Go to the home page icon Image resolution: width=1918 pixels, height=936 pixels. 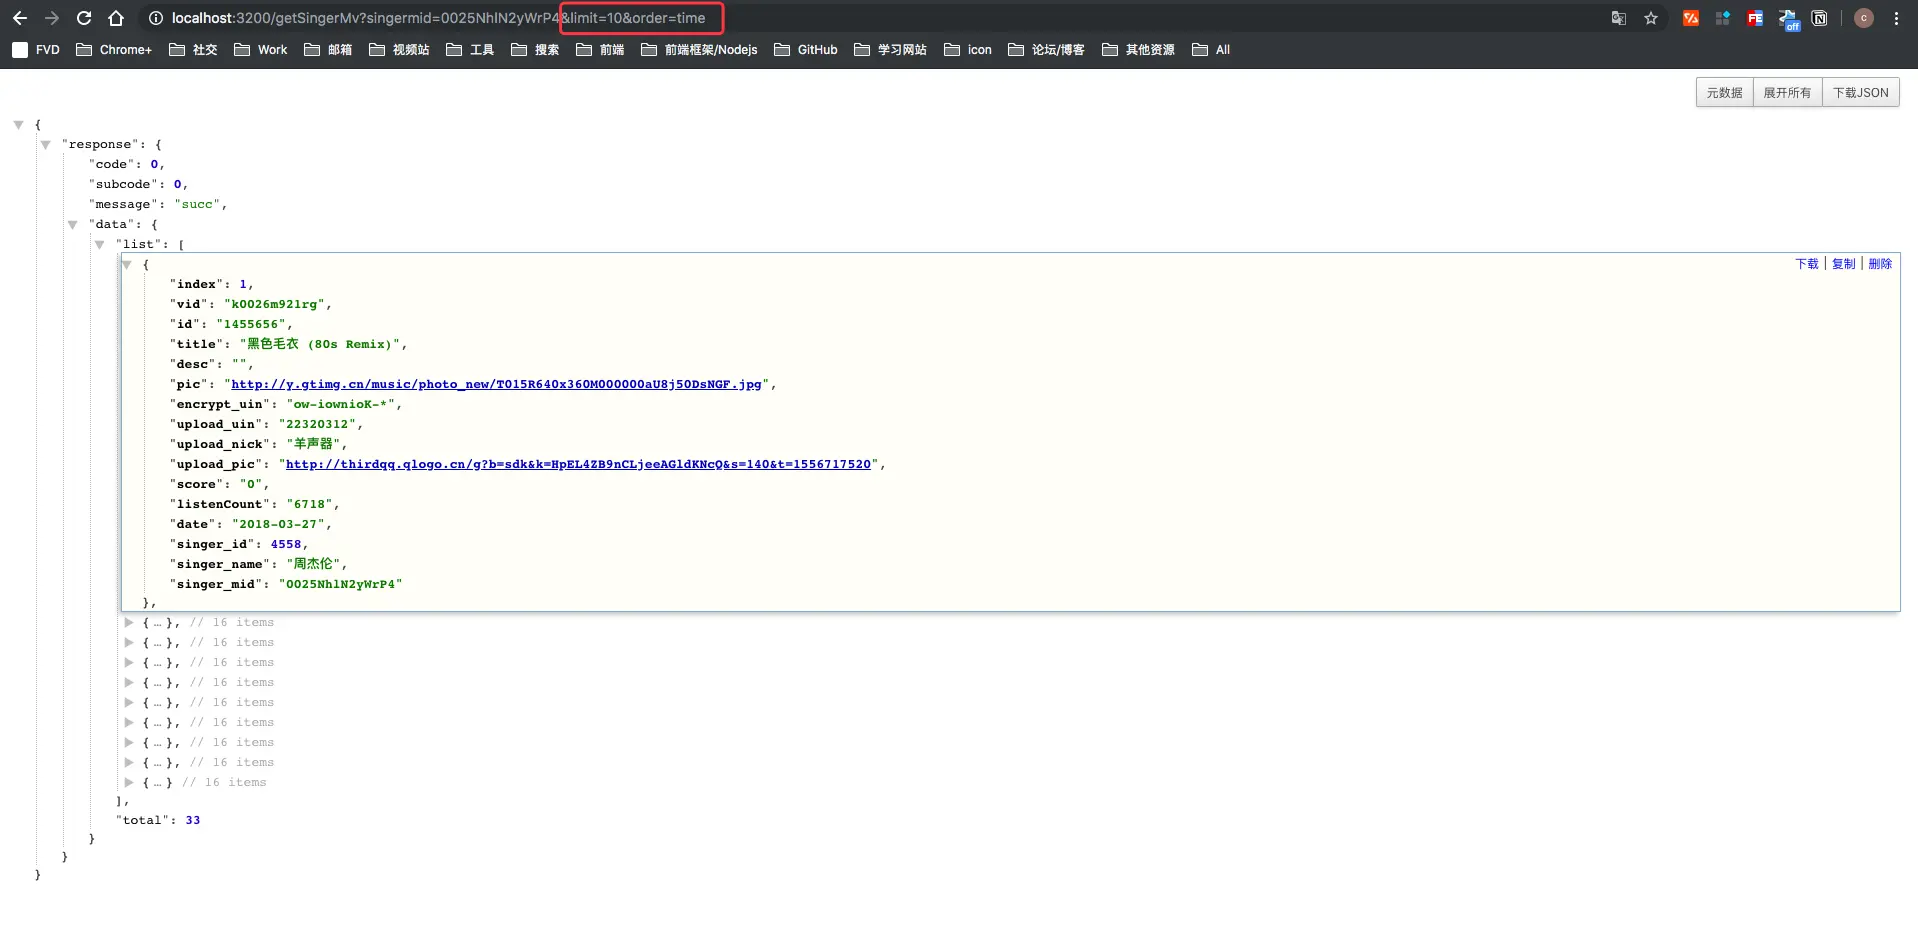click(116, 18)
